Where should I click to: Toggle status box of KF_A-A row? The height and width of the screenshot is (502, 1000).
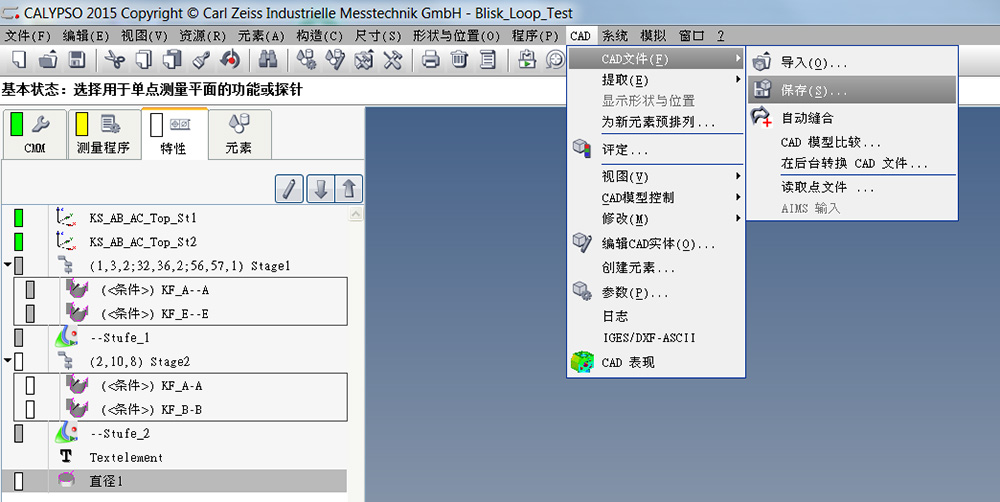[30, 386]
